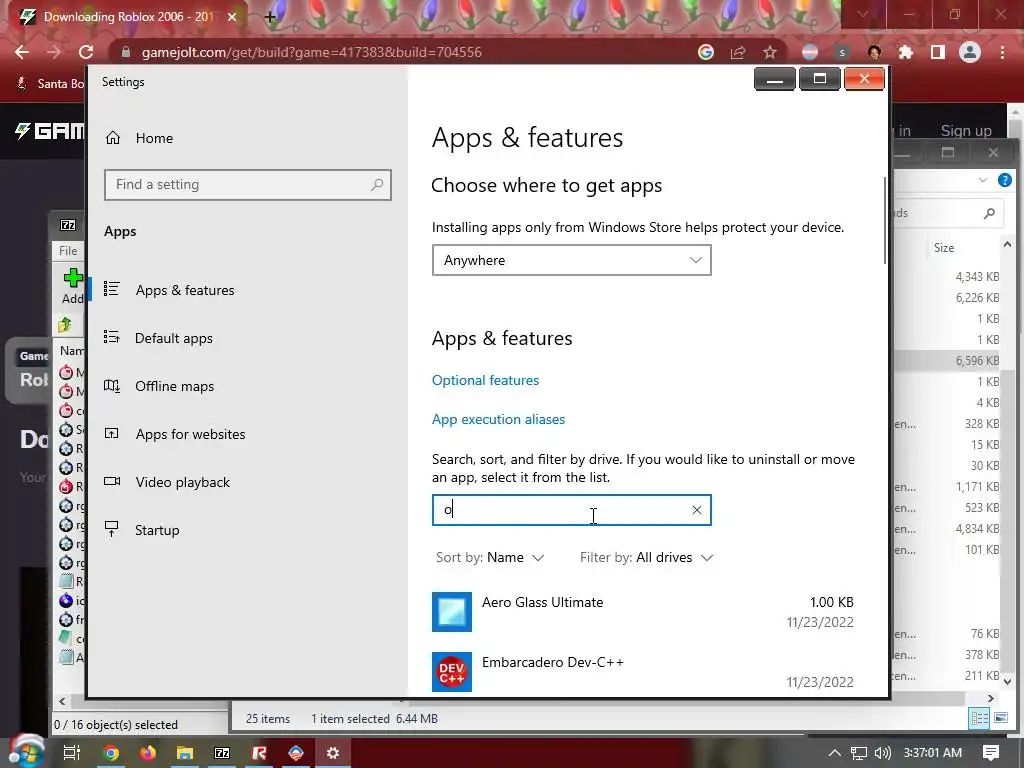
Task: Select the Offline maps sidebar icon
Action: coord(112,385)
